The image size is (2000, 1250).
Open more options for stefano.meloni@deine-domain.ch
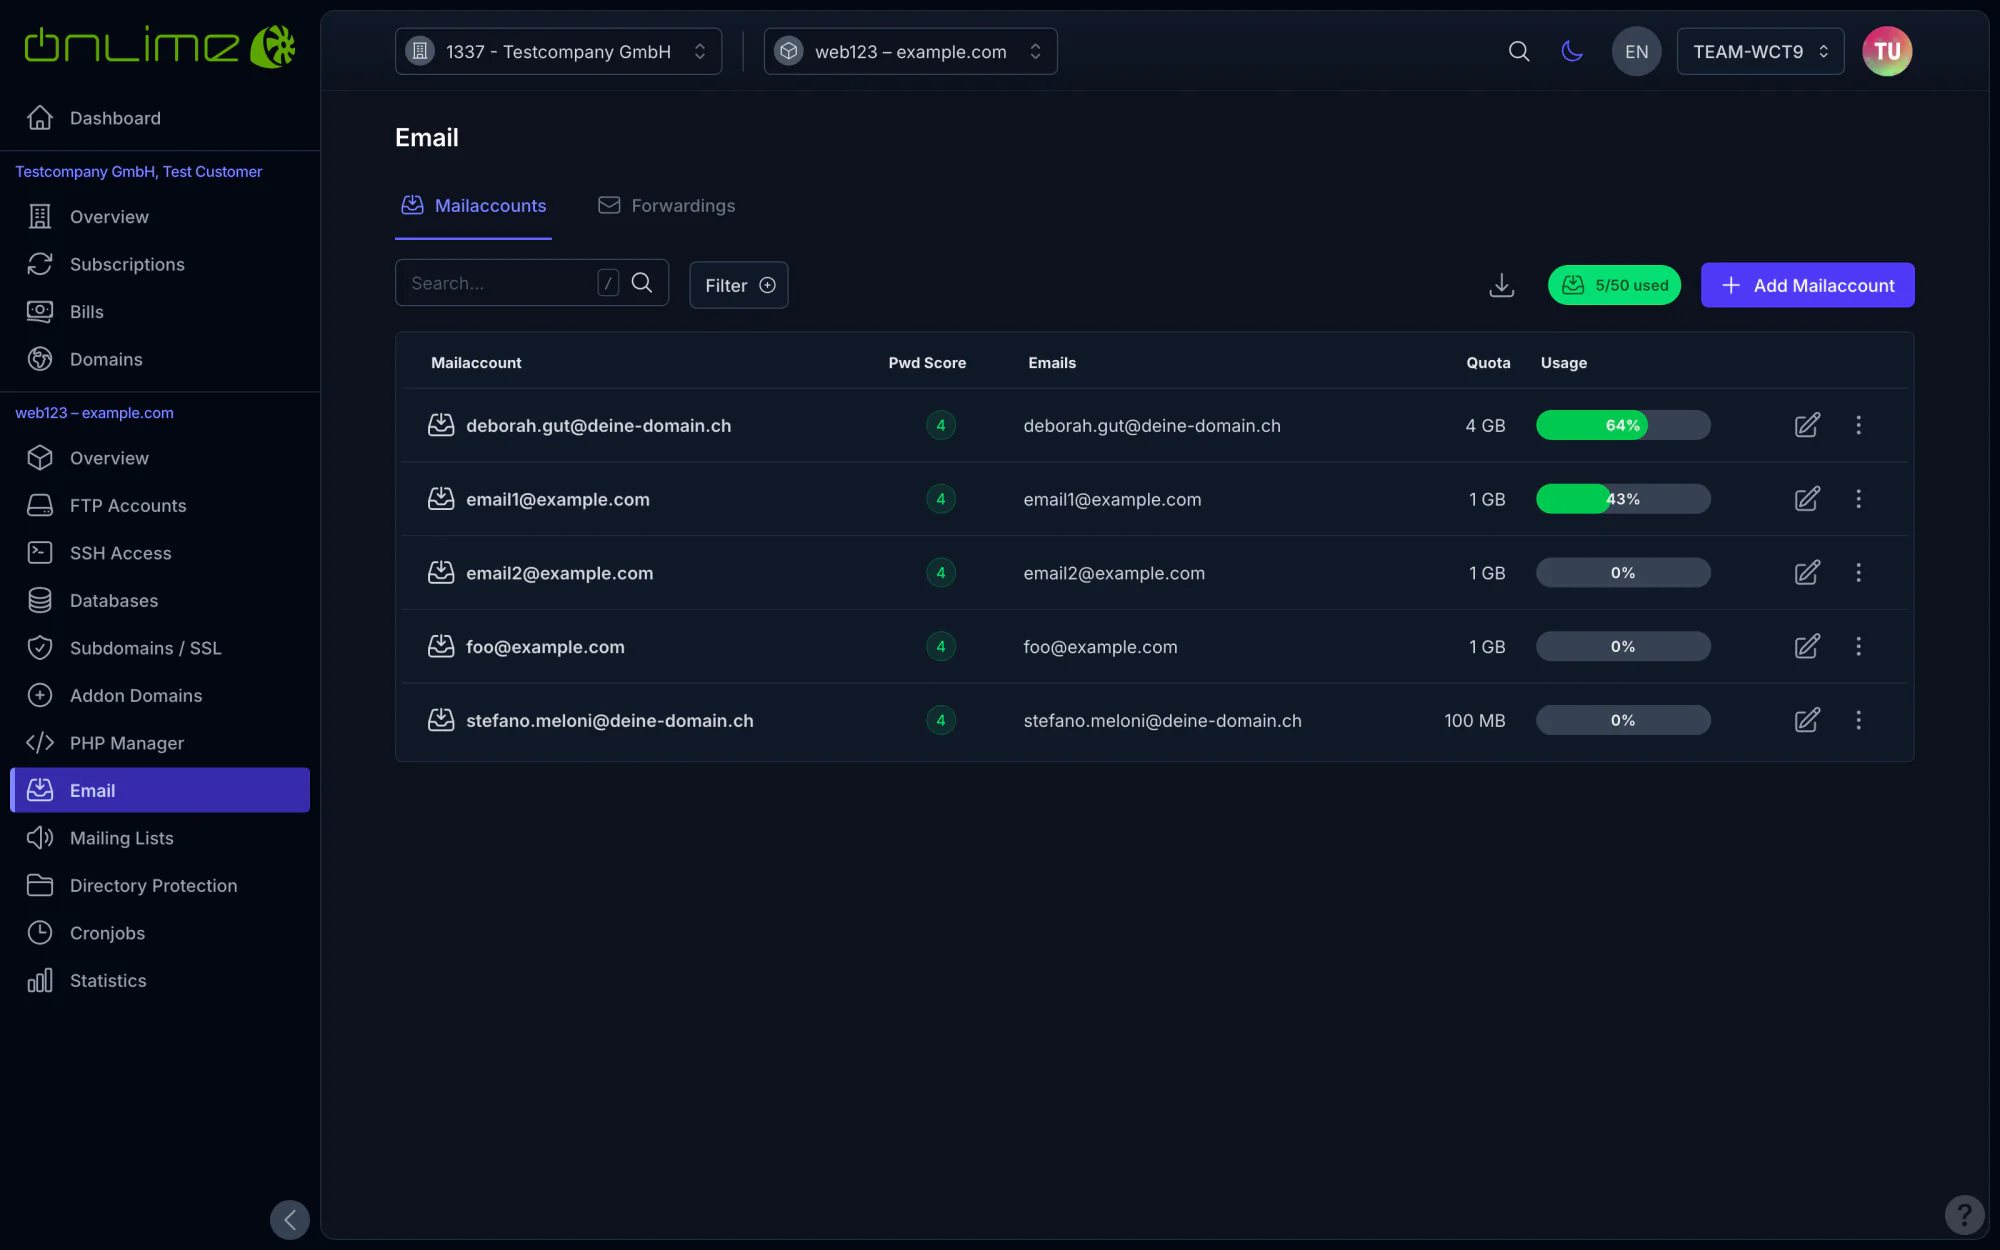pos(1858,720)
